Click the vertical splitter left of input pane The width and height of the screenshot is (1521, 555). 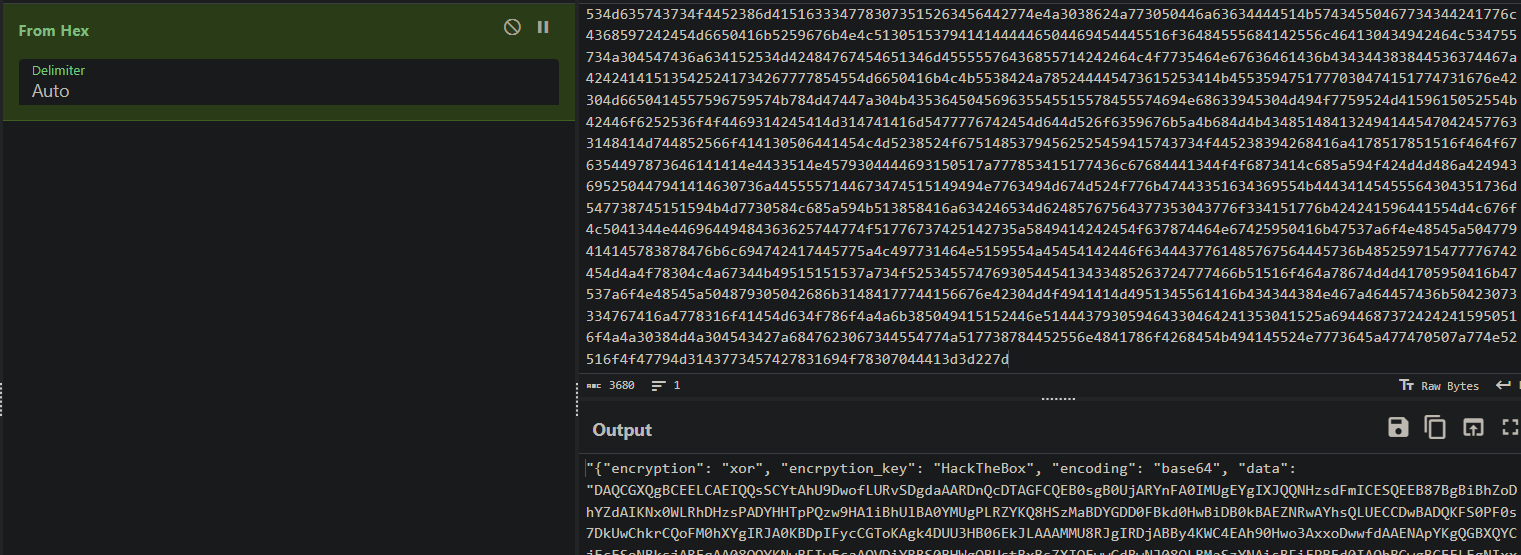pyautogui.click(x=578, y=400)
